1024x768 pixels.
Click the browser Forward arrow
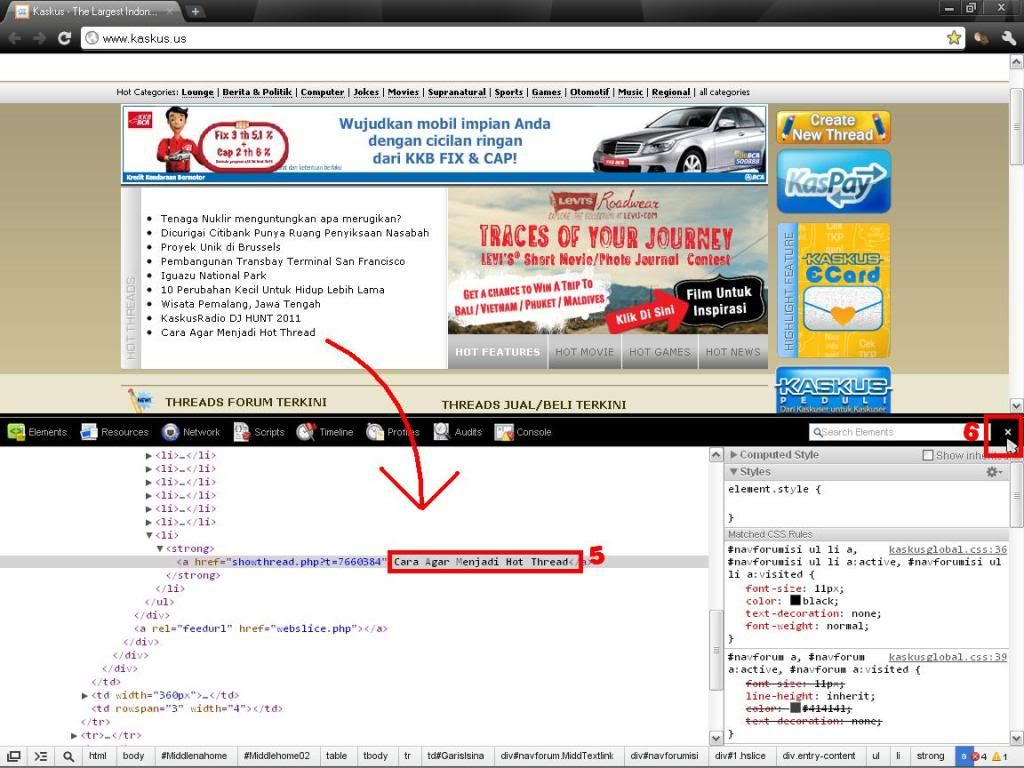coord(39,38)
